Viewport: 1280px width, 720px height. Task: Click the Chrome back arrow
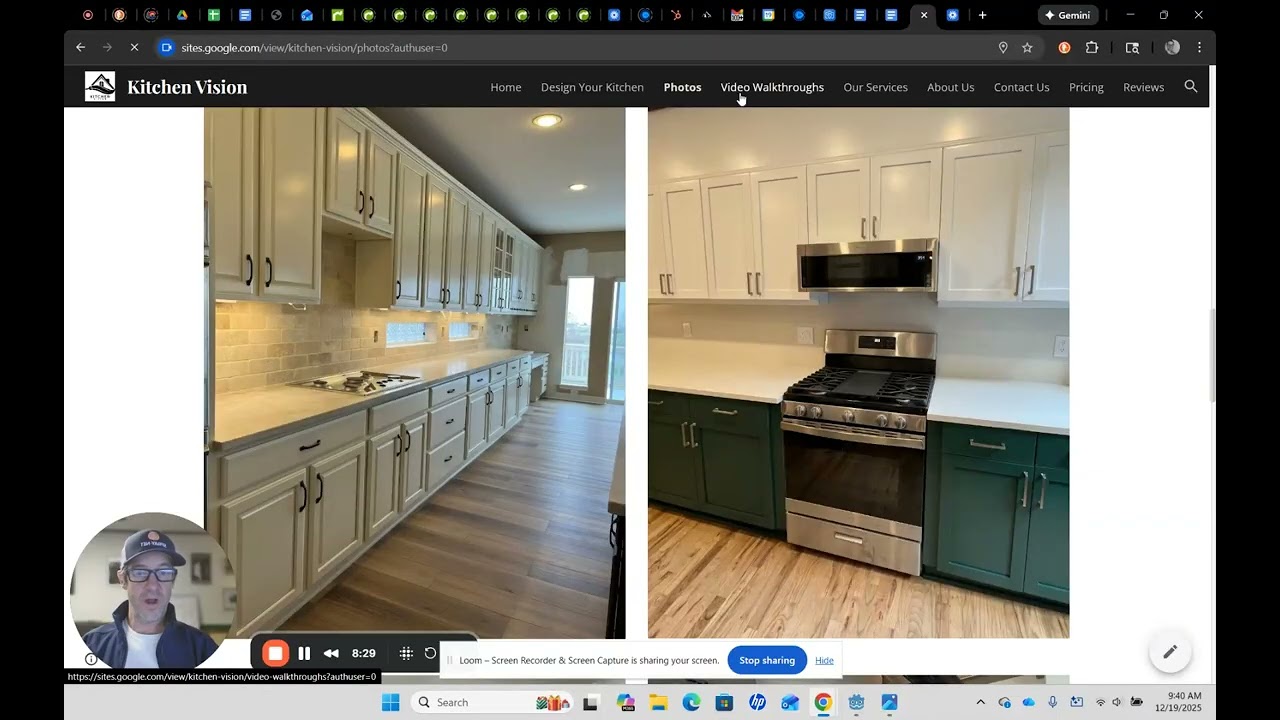(81, 47)
